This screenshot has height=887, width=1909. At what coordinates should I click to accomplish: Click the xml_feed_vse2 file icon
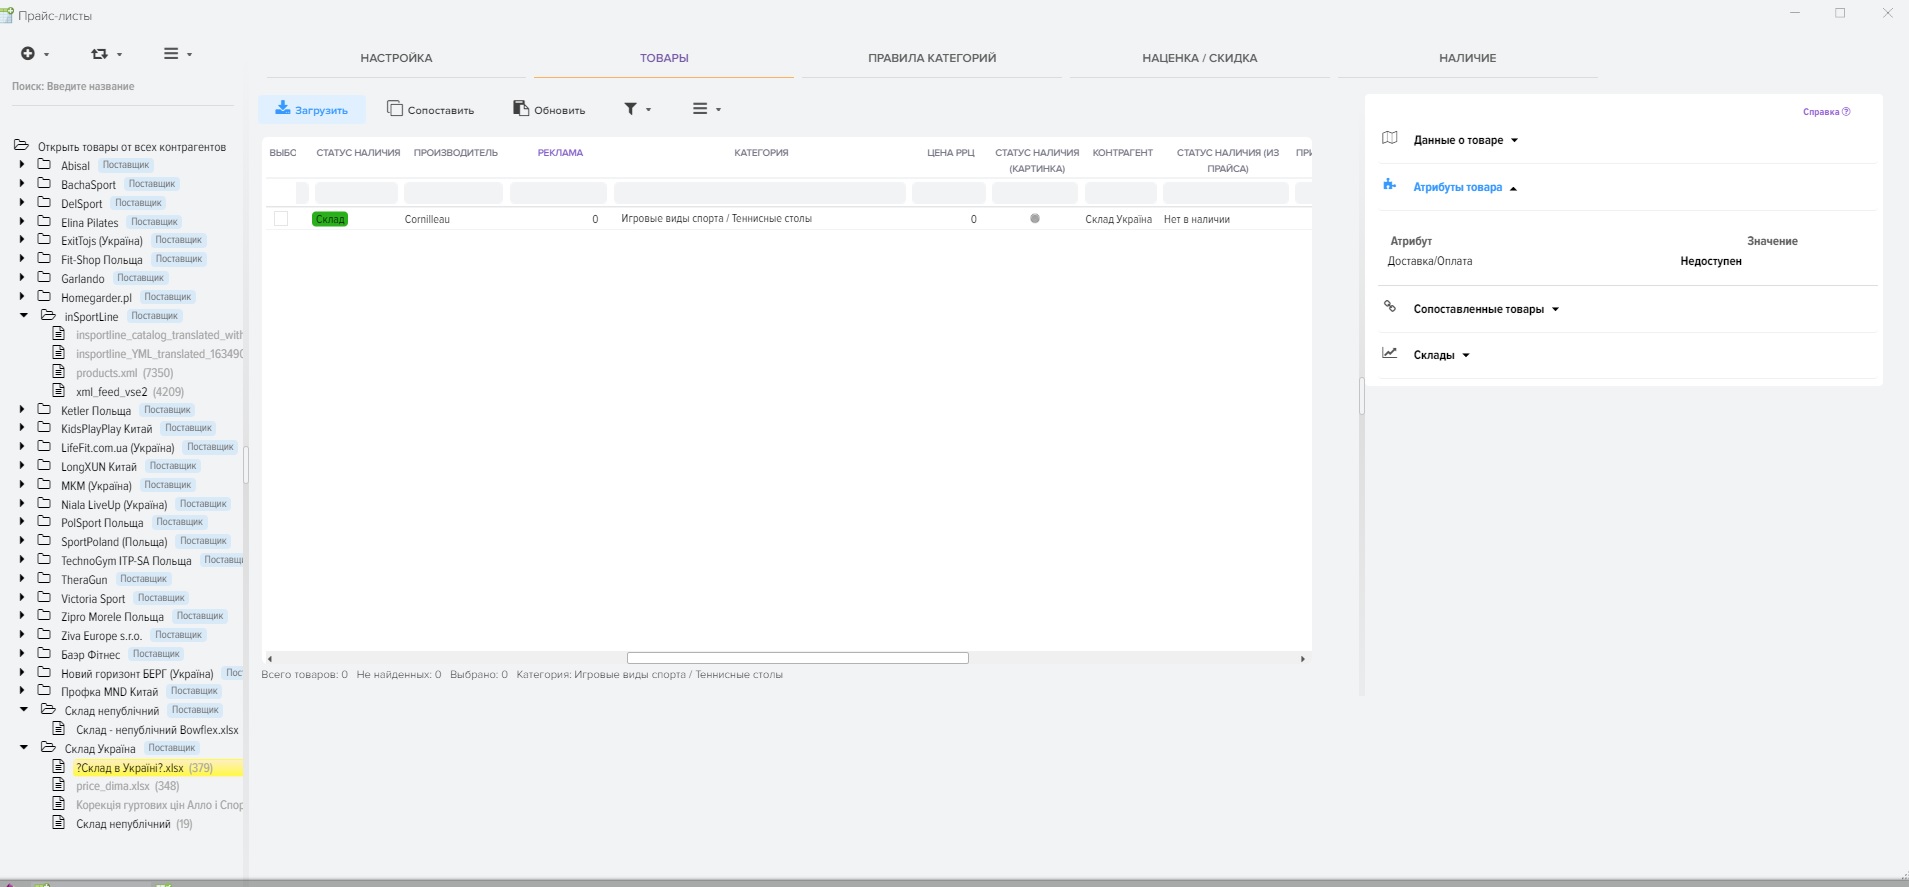pos(59,391)
